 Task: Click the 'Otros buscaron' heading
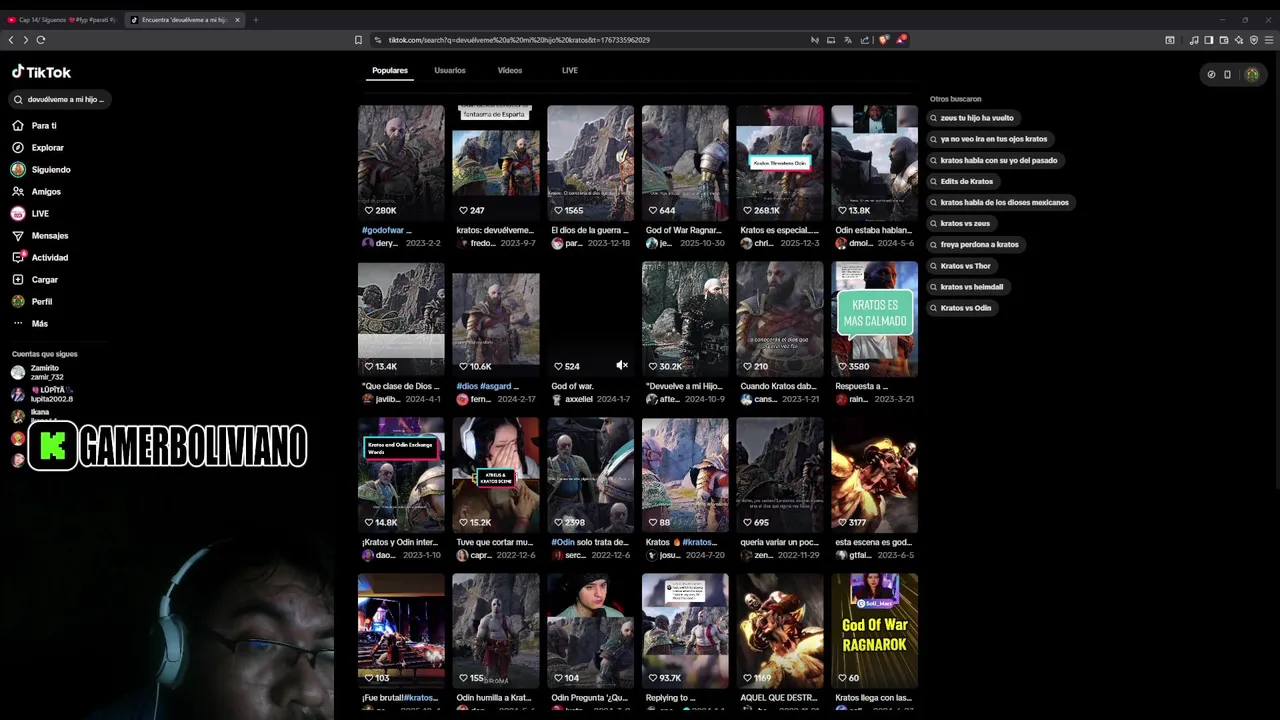(x=956, y=99)
